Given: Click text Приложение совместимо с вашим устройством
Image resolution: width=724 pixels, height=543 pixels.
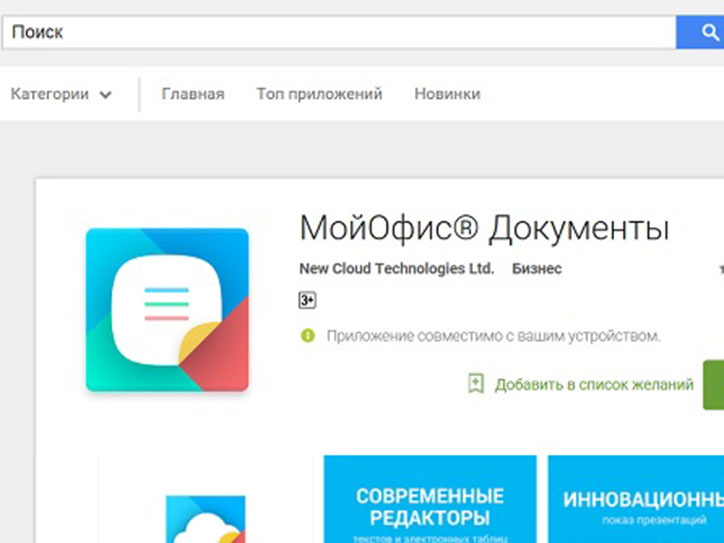Looking at the screenshot, I should [494, 336].
